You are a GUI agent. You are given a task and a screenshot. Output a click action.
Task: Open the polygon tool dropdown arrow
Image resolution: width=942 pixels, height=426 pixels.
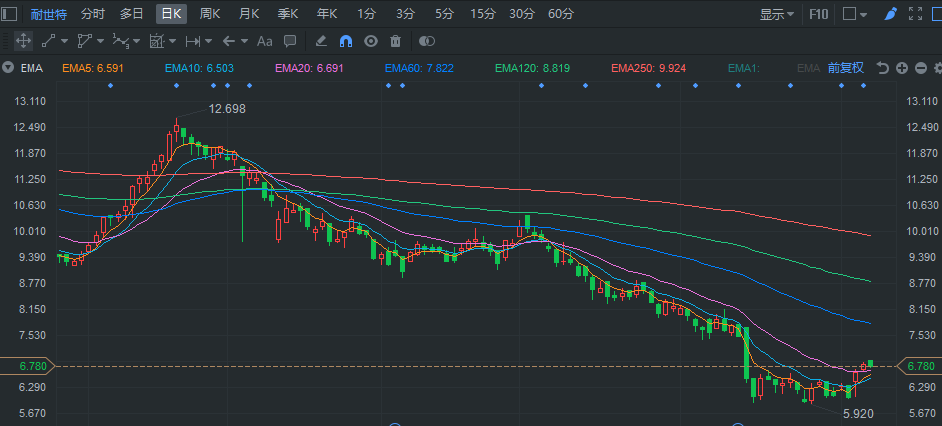coord(100,41)
